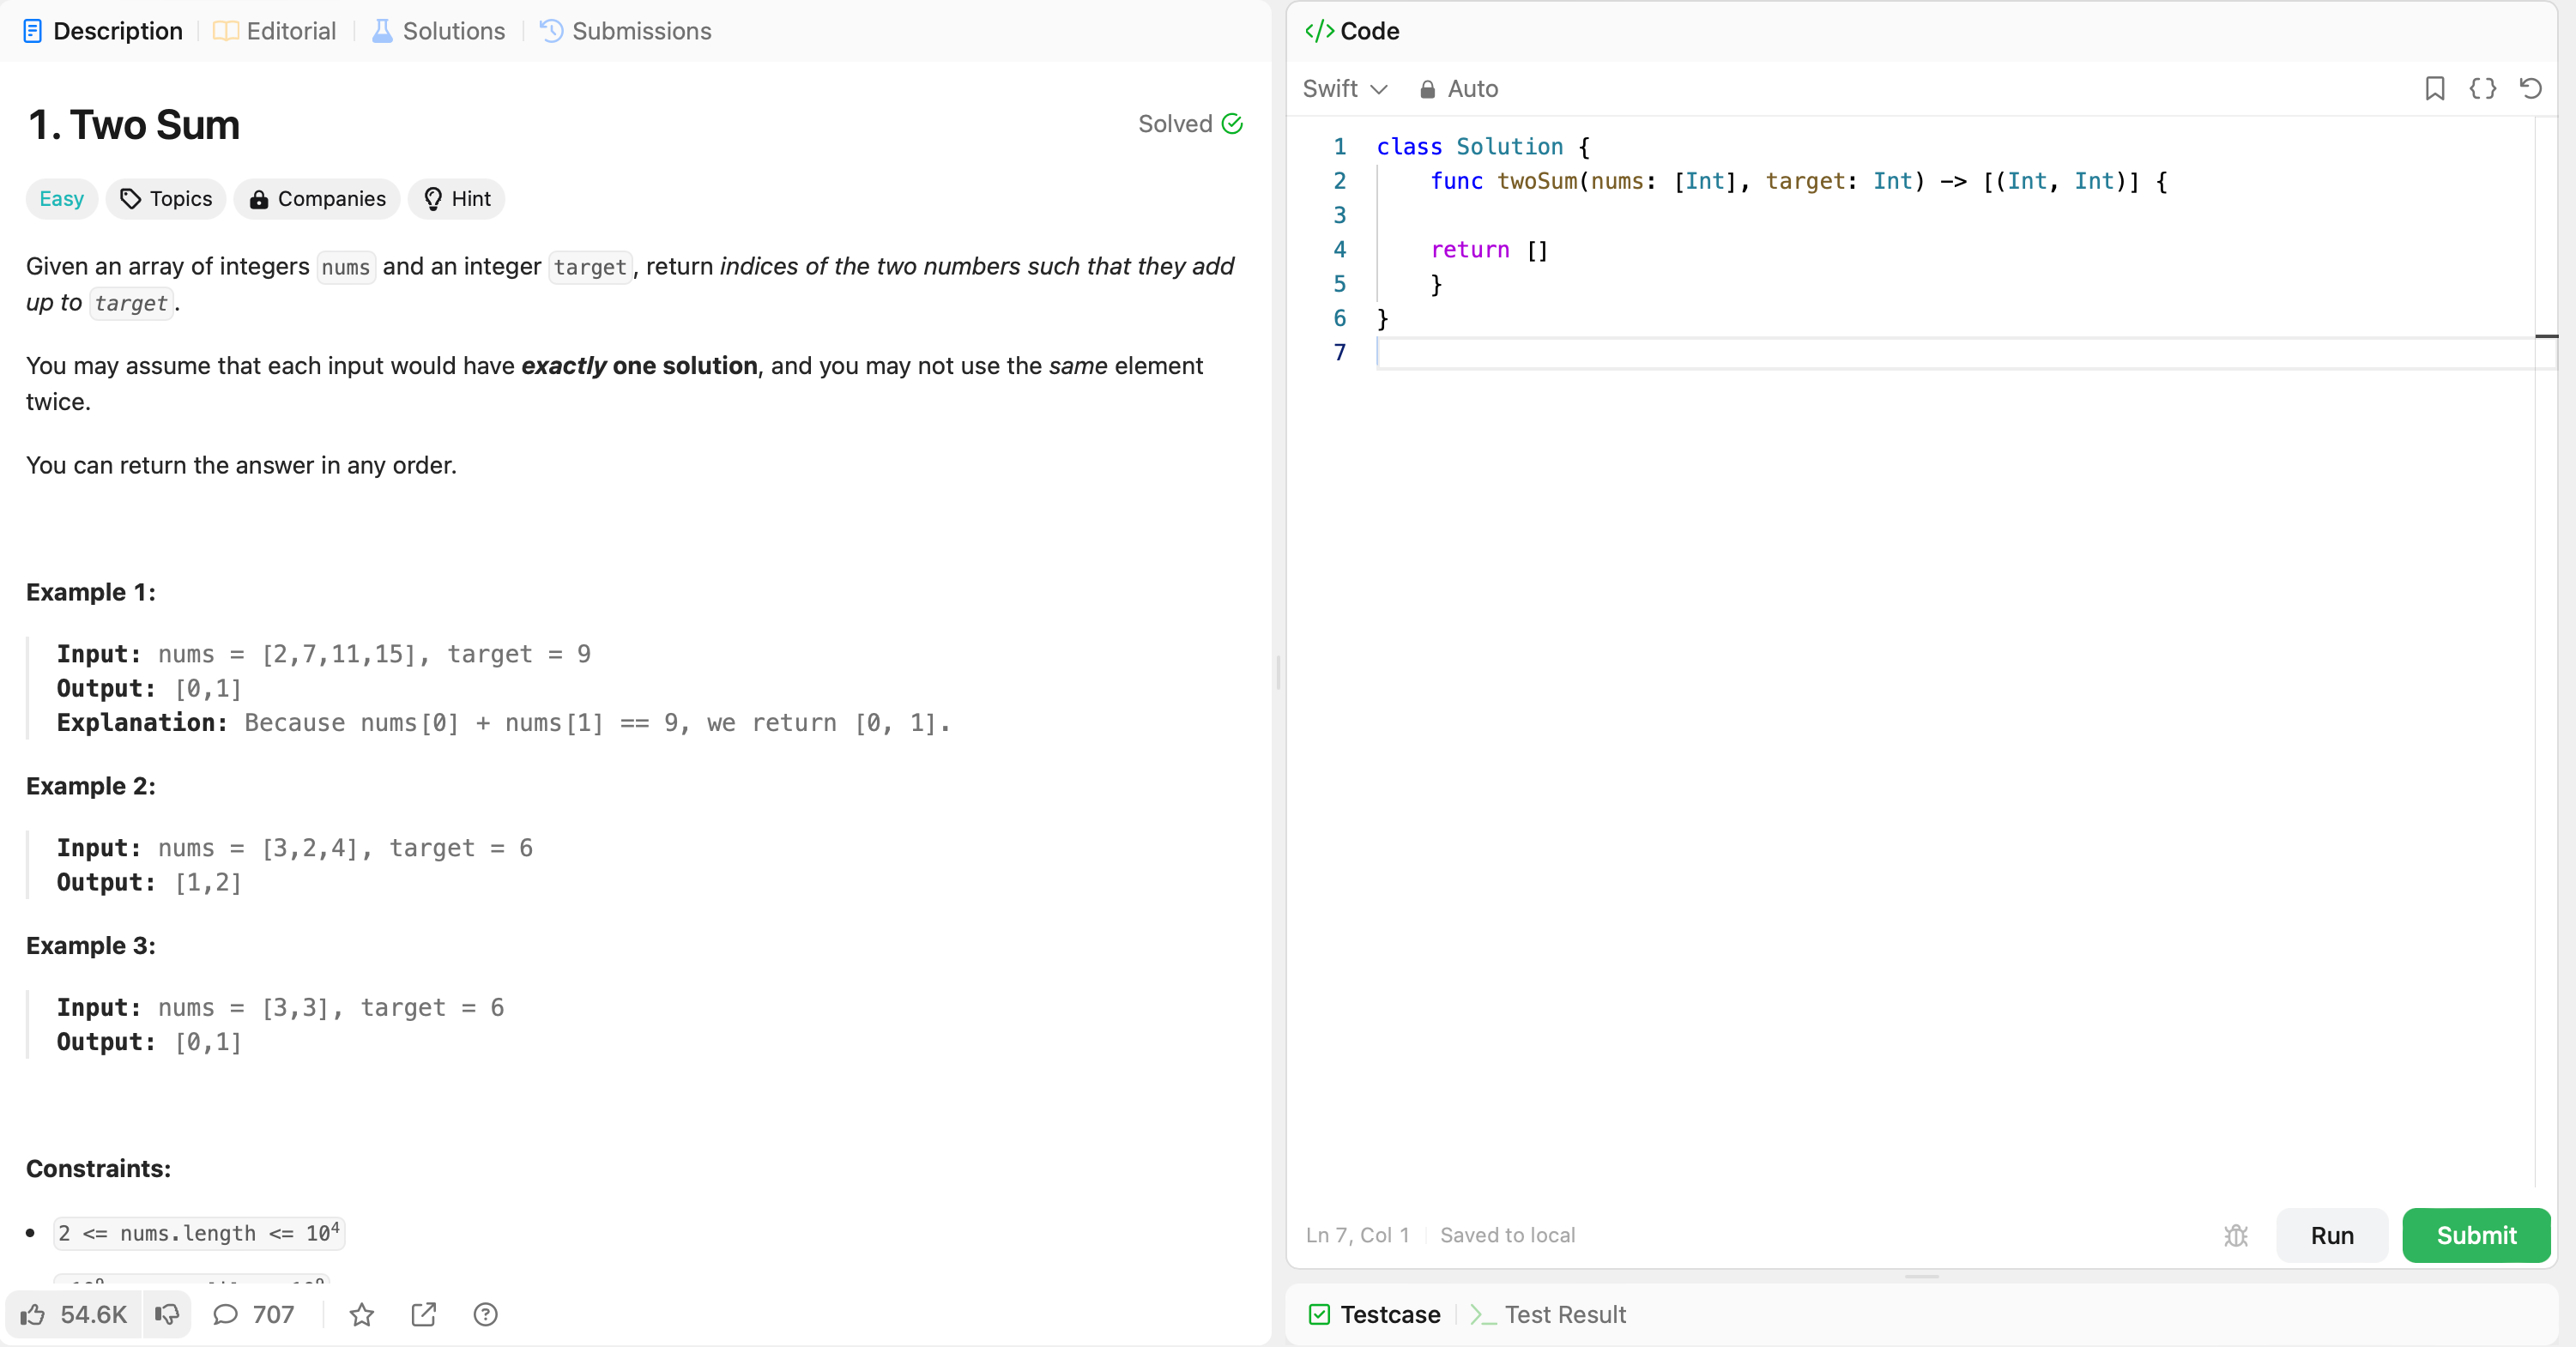Reveal the Hint
2576x1347 pixels.
(457, 199)
